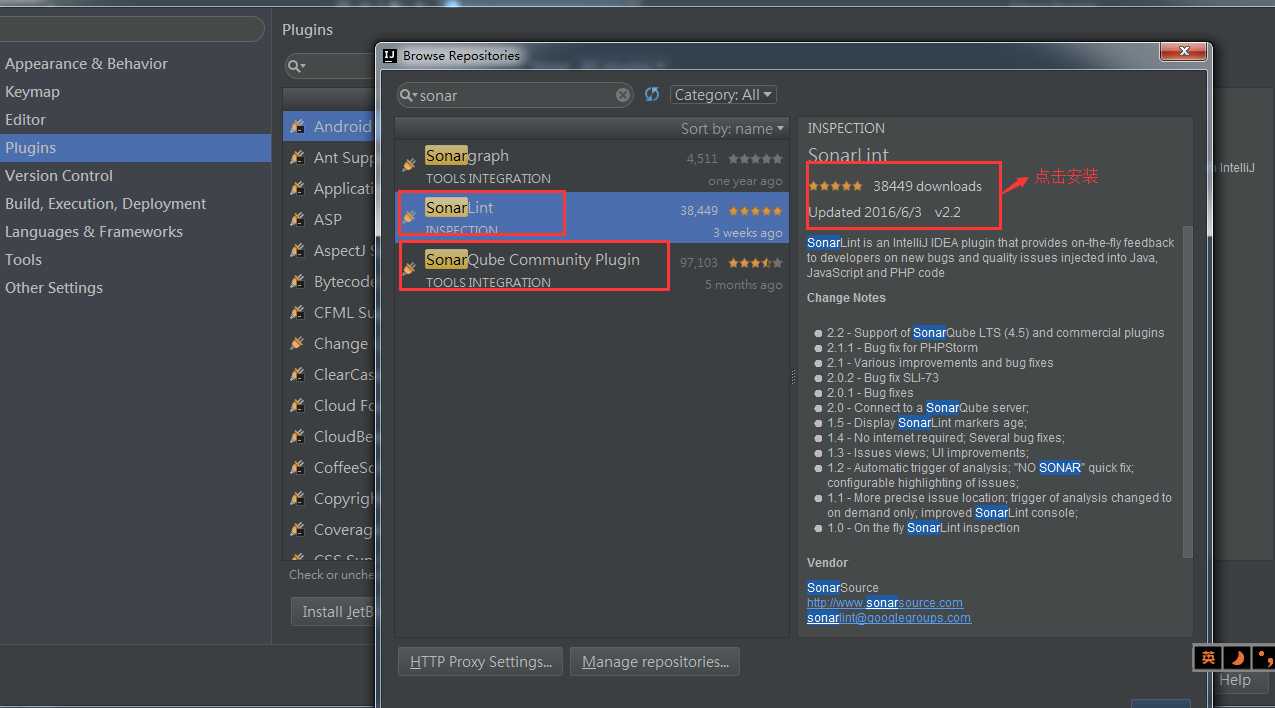Select Appearance & Behavior settings
The height and width of the screenshot is (708, 1275).
pyautogui.click(x=86, y=63)
